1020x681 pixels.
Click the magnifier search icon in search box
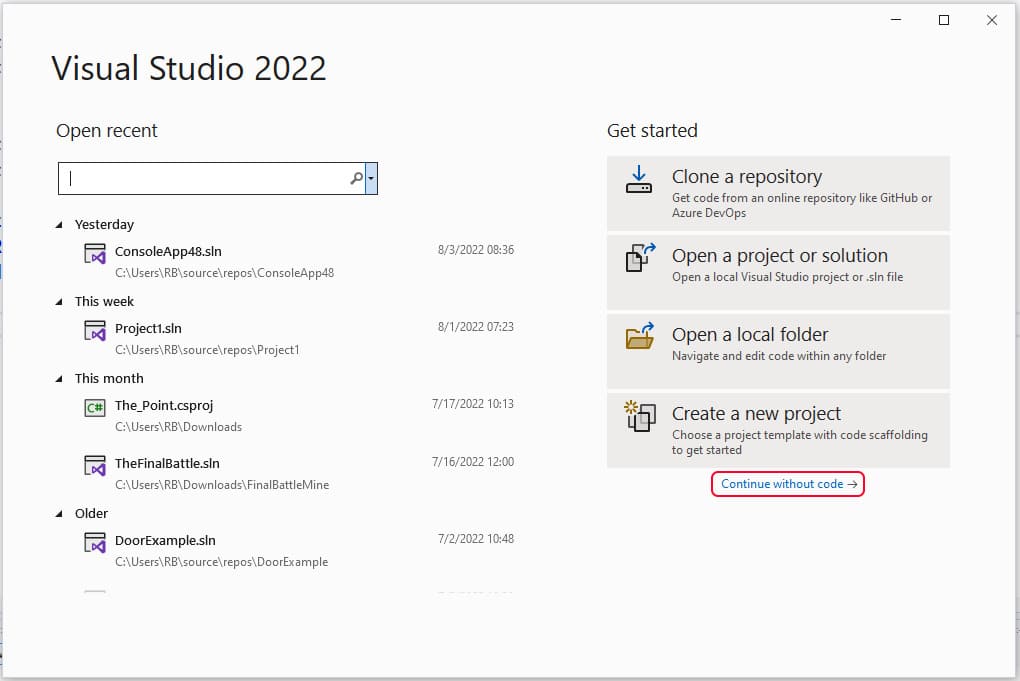(356, 179)
